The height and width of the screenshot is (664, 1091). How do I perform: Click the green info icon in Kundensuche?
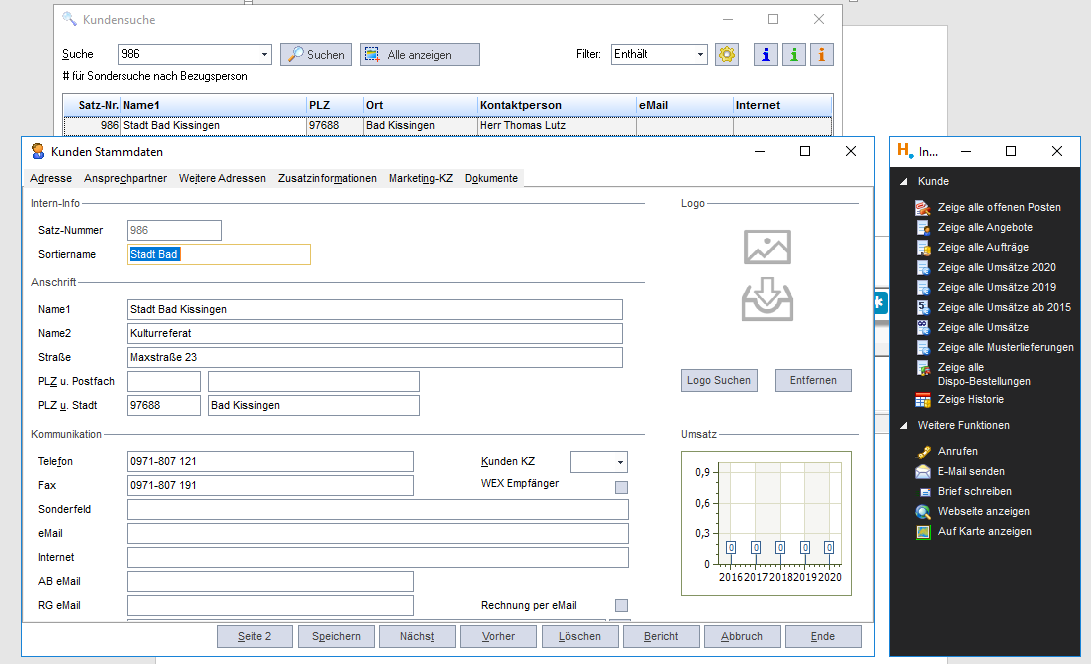tap(793, 54)
